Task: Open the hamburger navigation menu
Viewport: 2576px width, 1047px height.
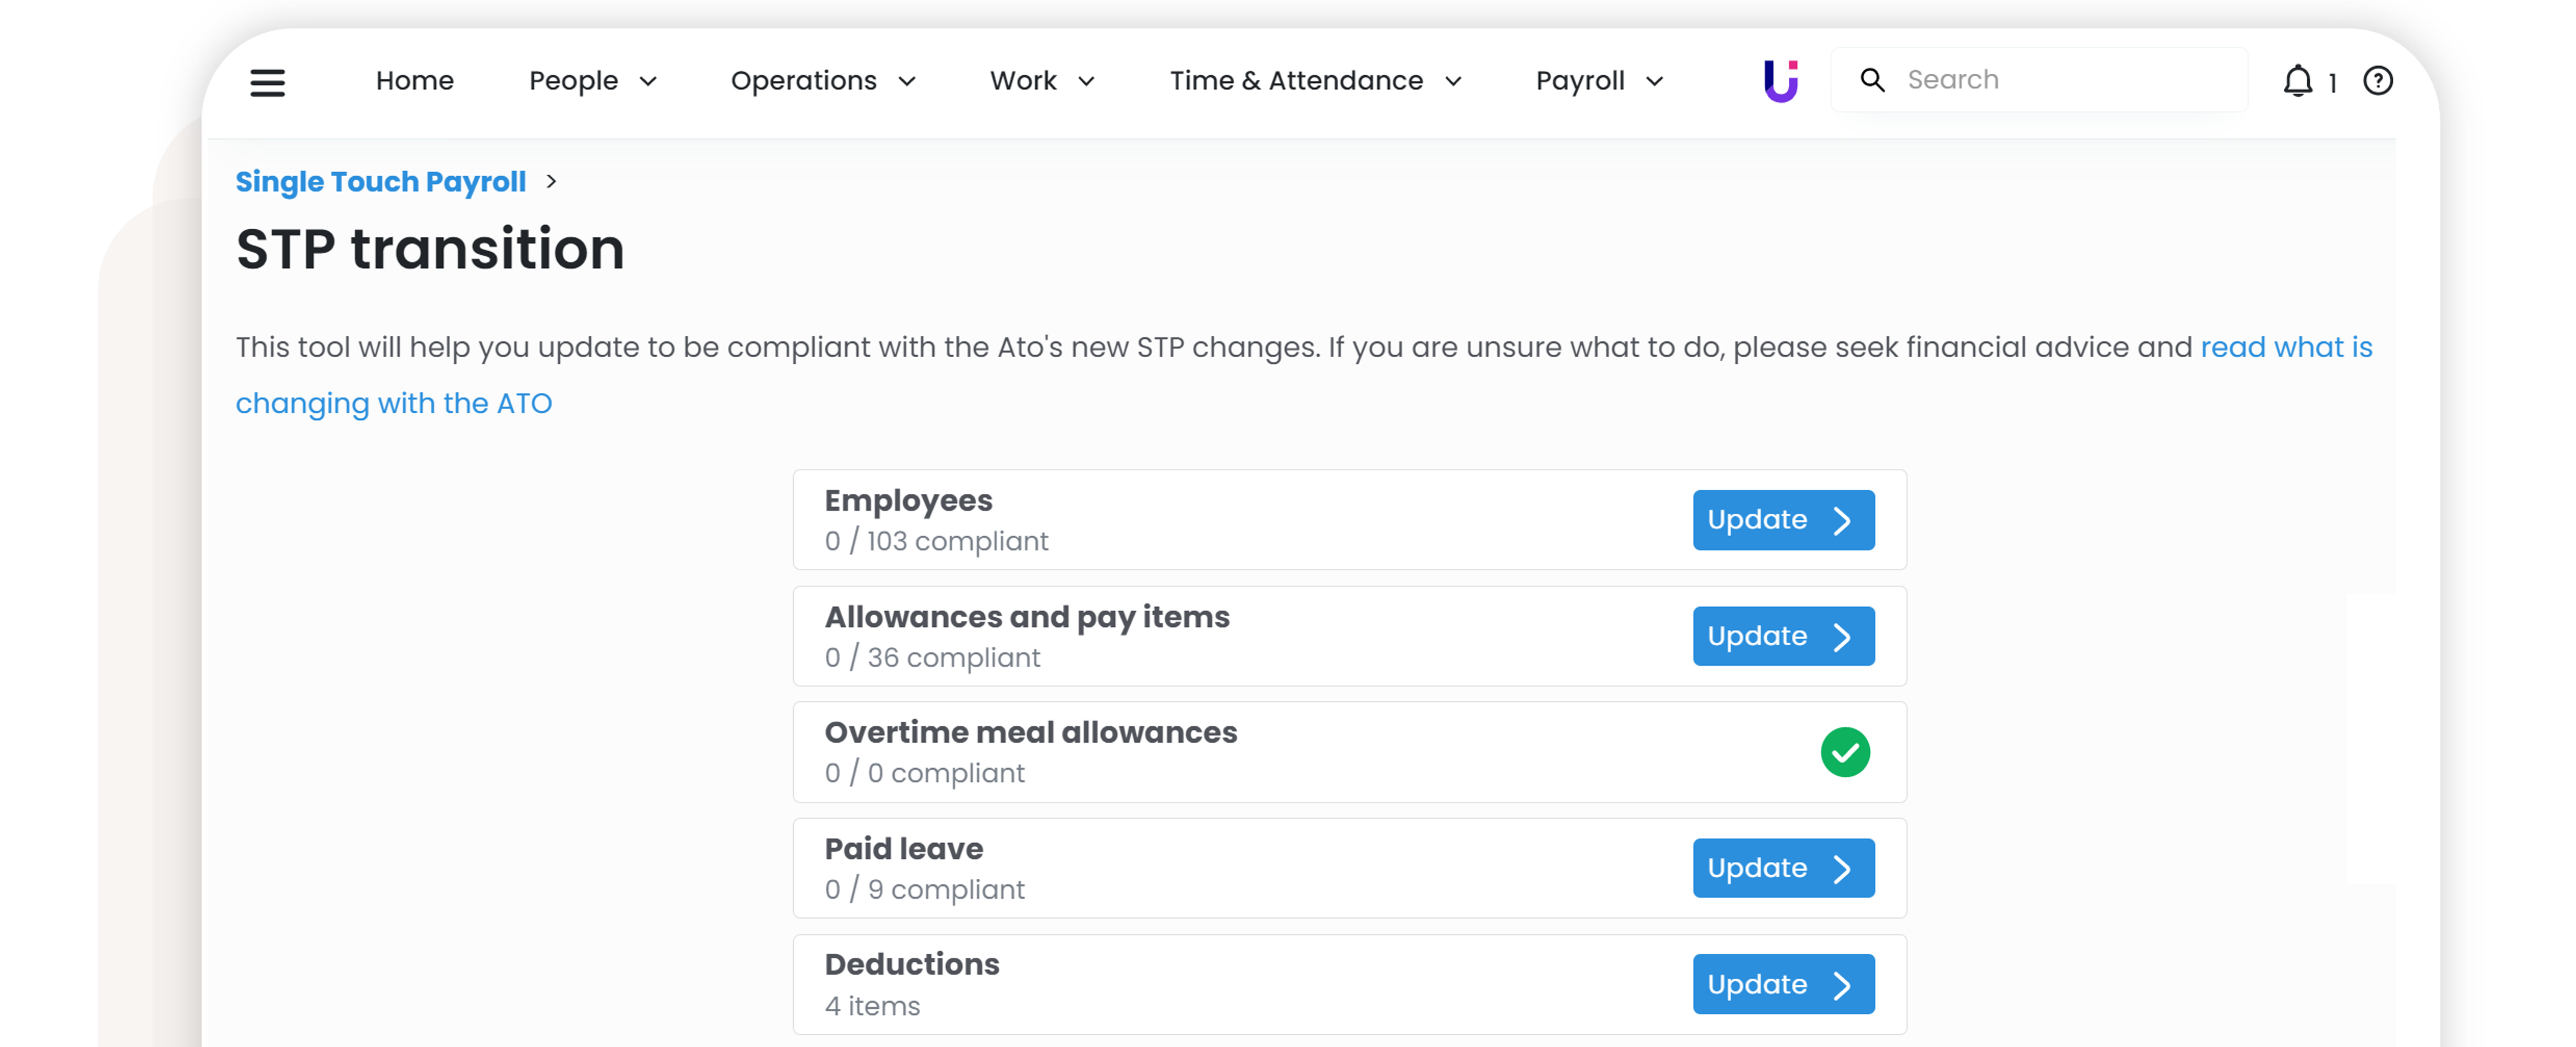Action: pyautogui.click(x=267, y=82)
